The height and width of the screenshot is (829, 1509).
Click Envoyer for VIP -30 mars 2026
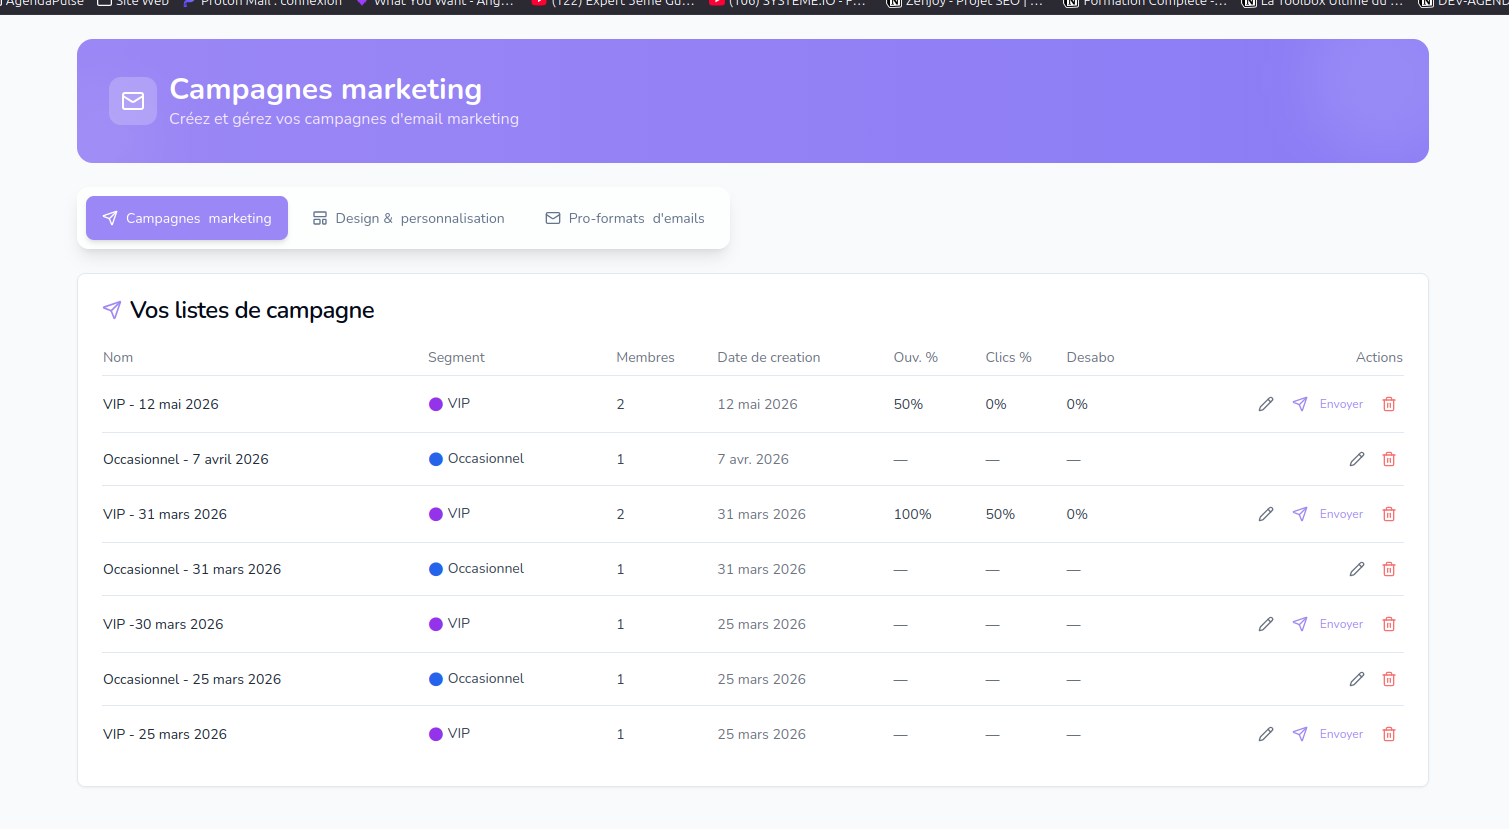coord(1328,624)
